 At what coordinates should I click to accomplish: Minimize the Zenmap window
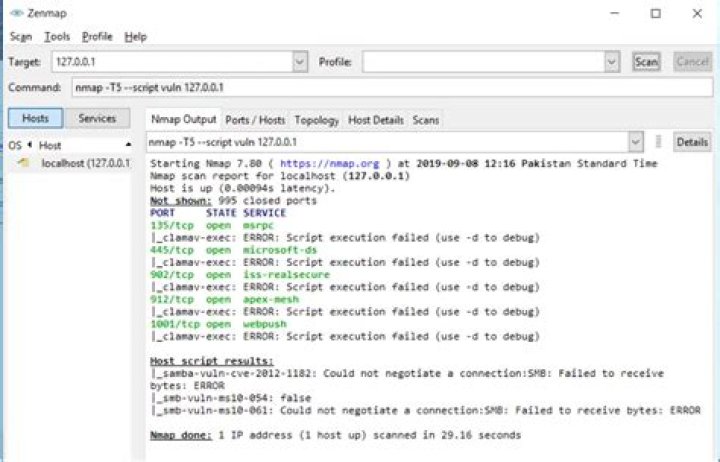pos(614,13)
